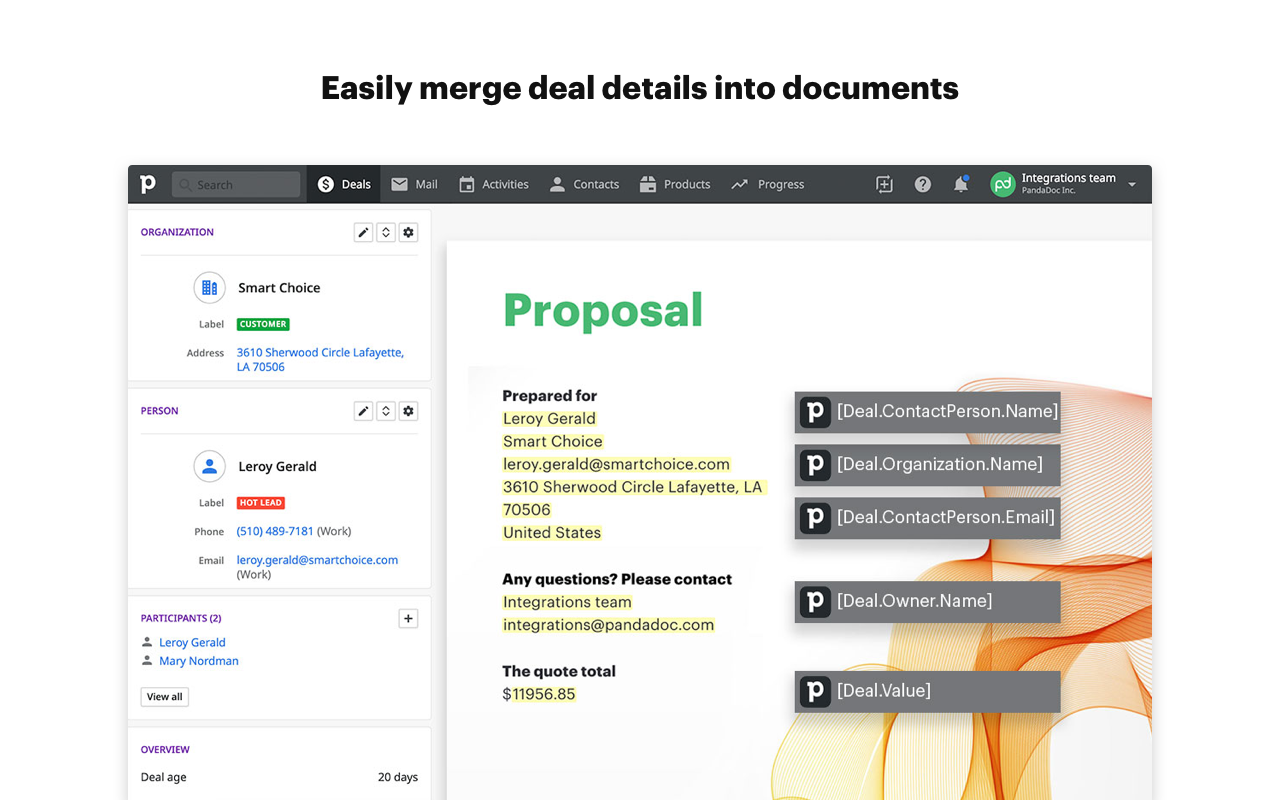Click highlighted Leroy Gerald in proposal
The height and width of the screenshot is (800, 1280).
click(x=549, y=418)
